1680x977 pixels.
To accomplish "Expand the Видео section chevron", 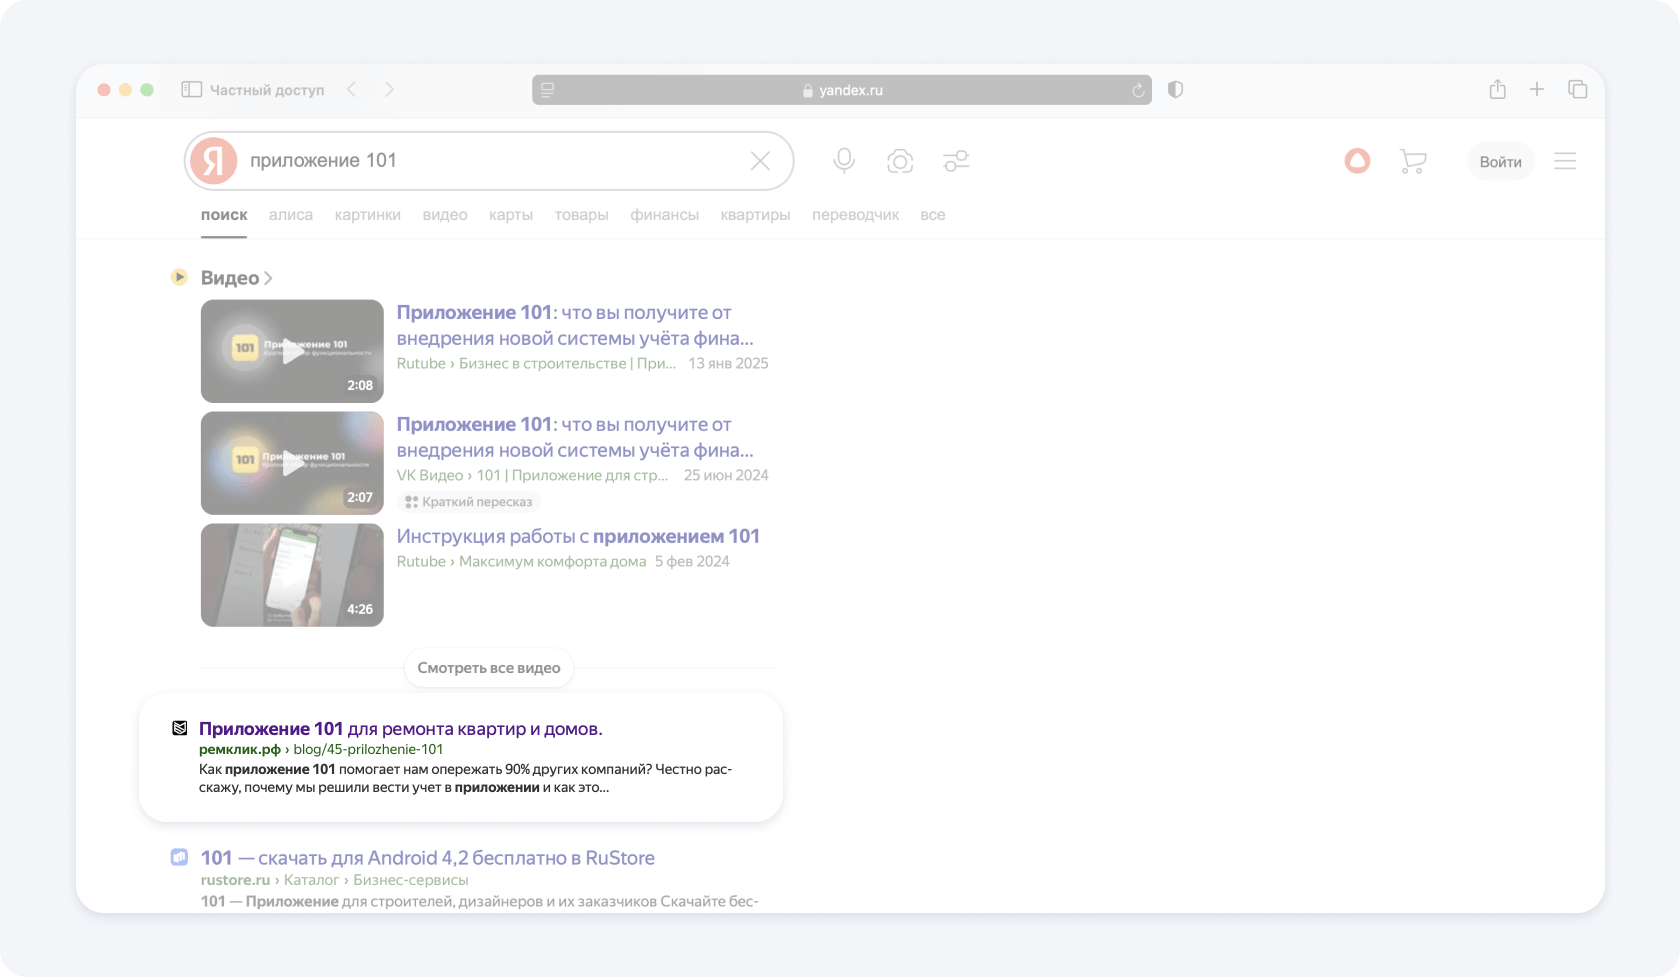I will [x=268, y=278].
